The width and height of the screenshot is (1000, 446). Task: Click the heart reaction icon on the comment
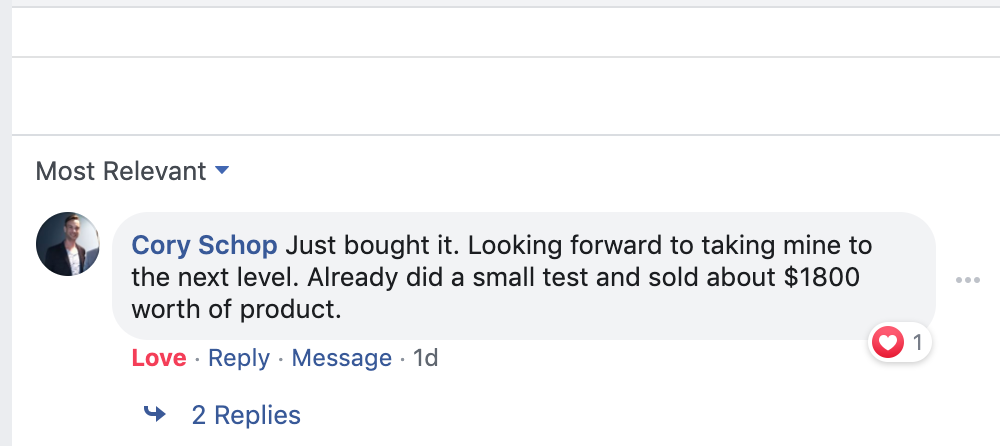pyautogui.click(x=887, y=344)
